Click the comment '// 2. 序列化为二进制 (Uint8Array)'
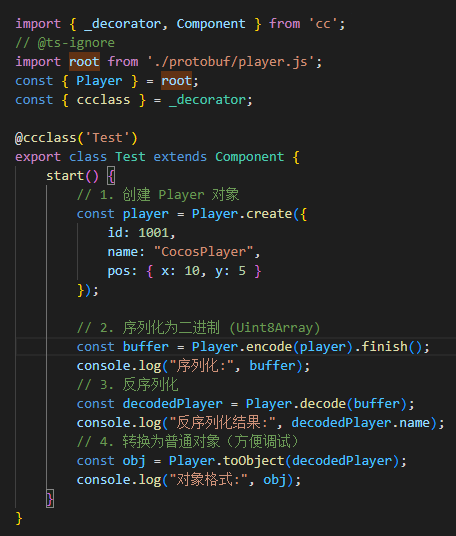 [x=199, y=328]
